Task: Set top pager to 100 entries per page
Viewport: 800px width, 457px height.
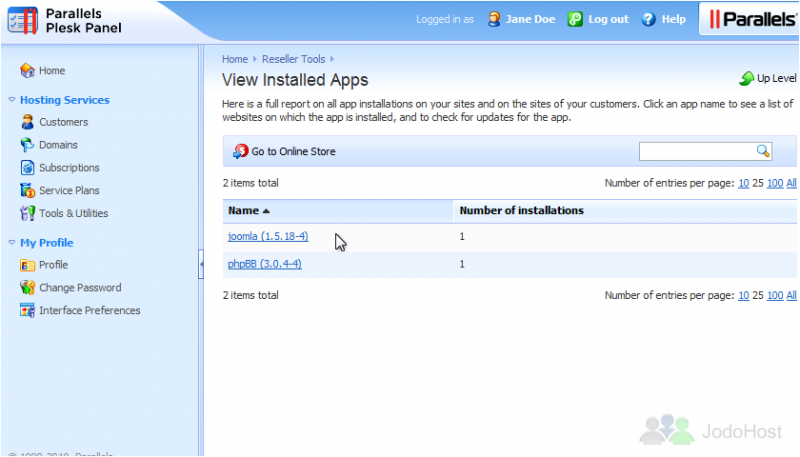Action: [774, 183]
